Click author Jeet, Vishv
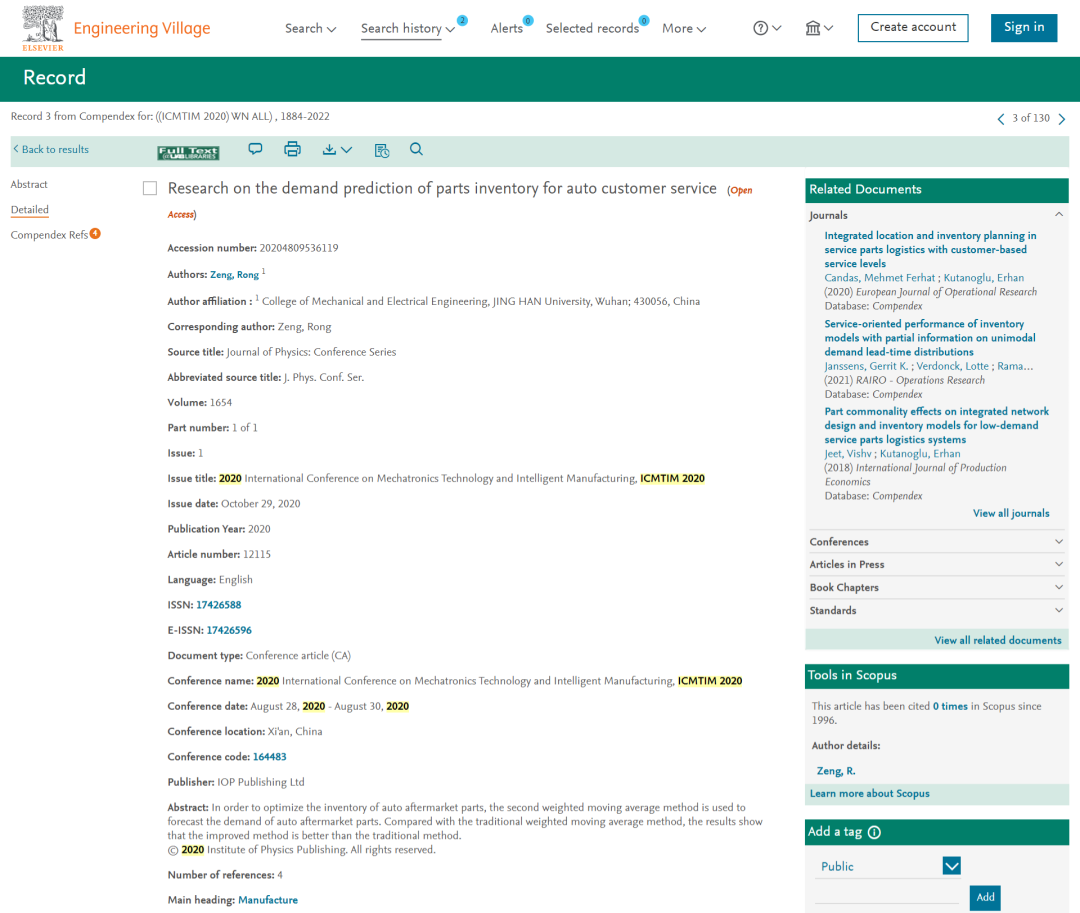 coord(848,454)
